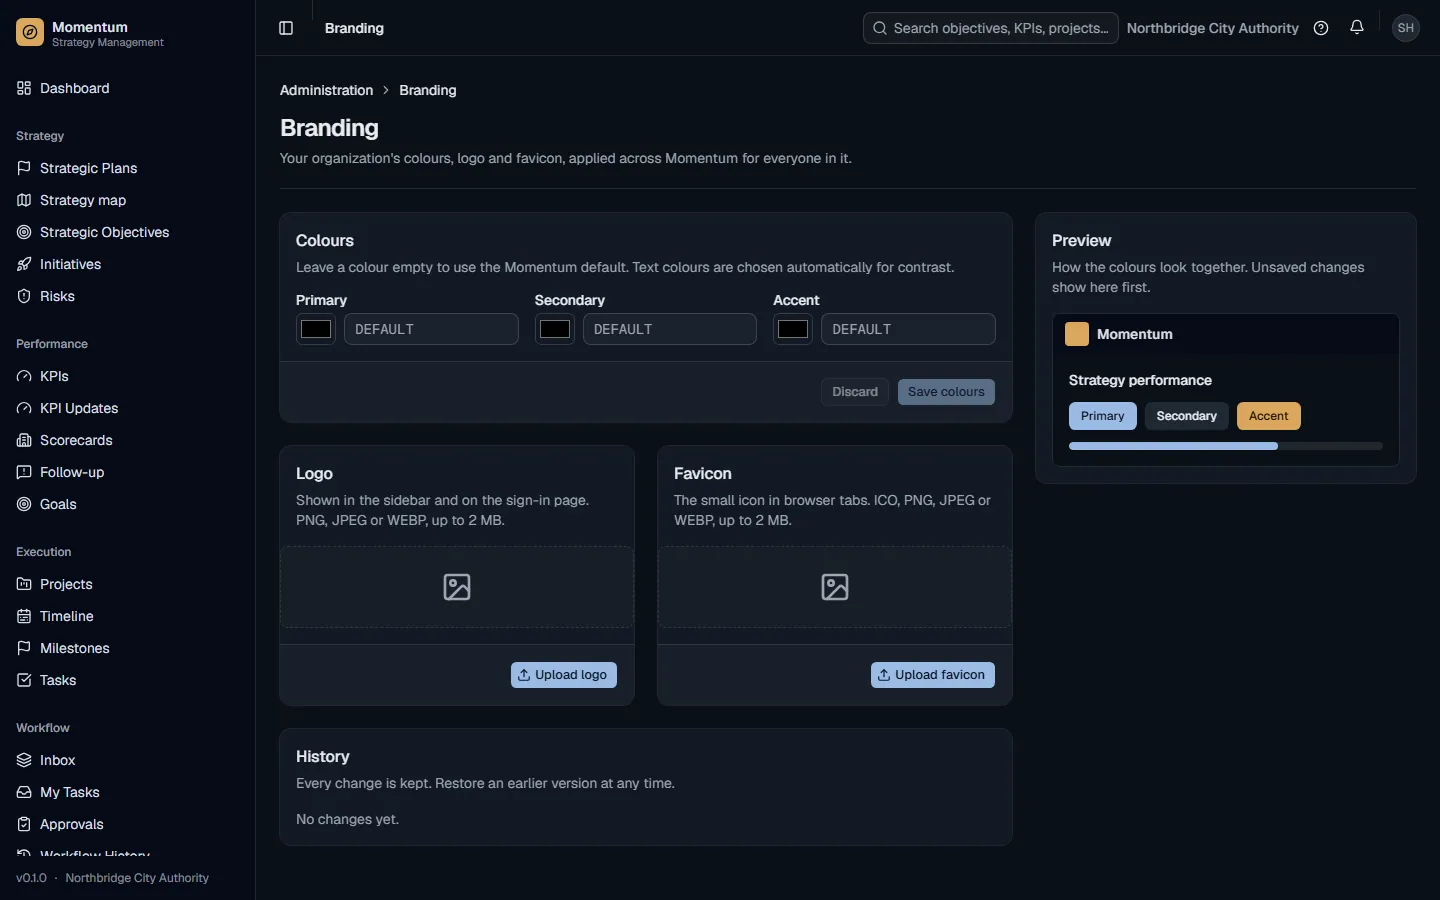The width and height of the screenshot is (1440, 900).
Task: Open the SH user avatar menu
Action: [x=1406, y=28]
